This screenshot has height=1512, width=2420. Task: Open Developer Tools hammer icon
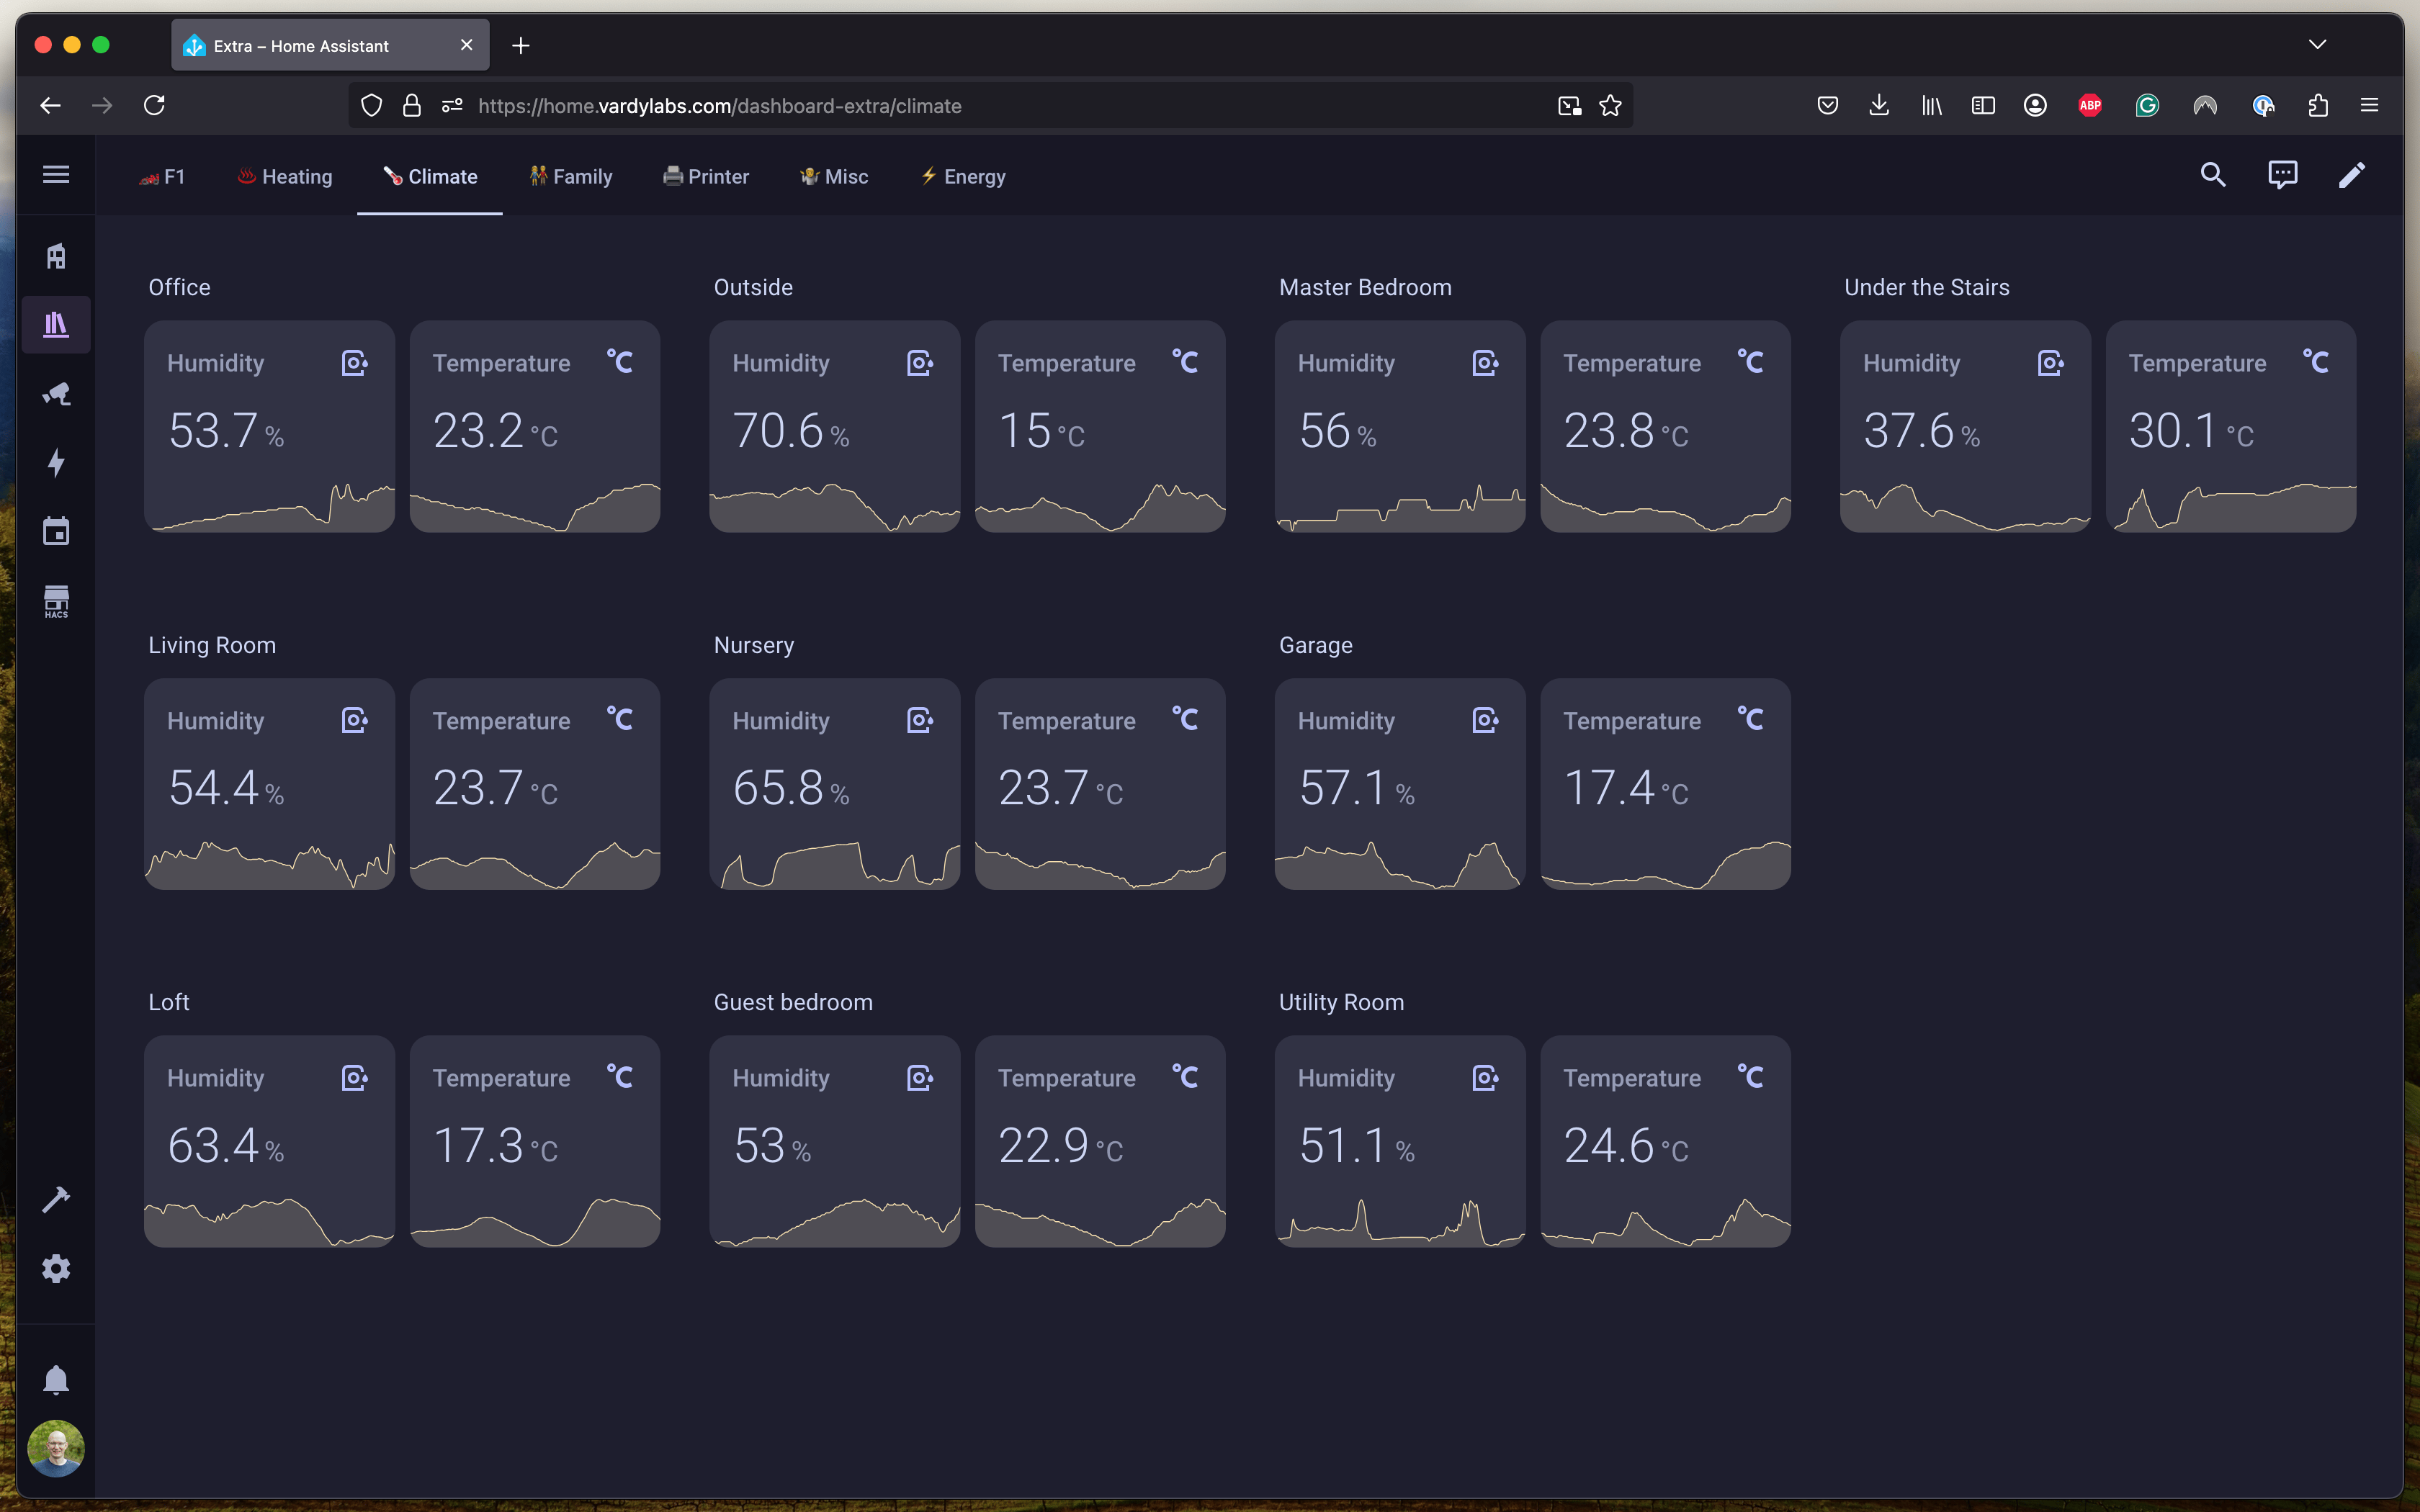56,1199
